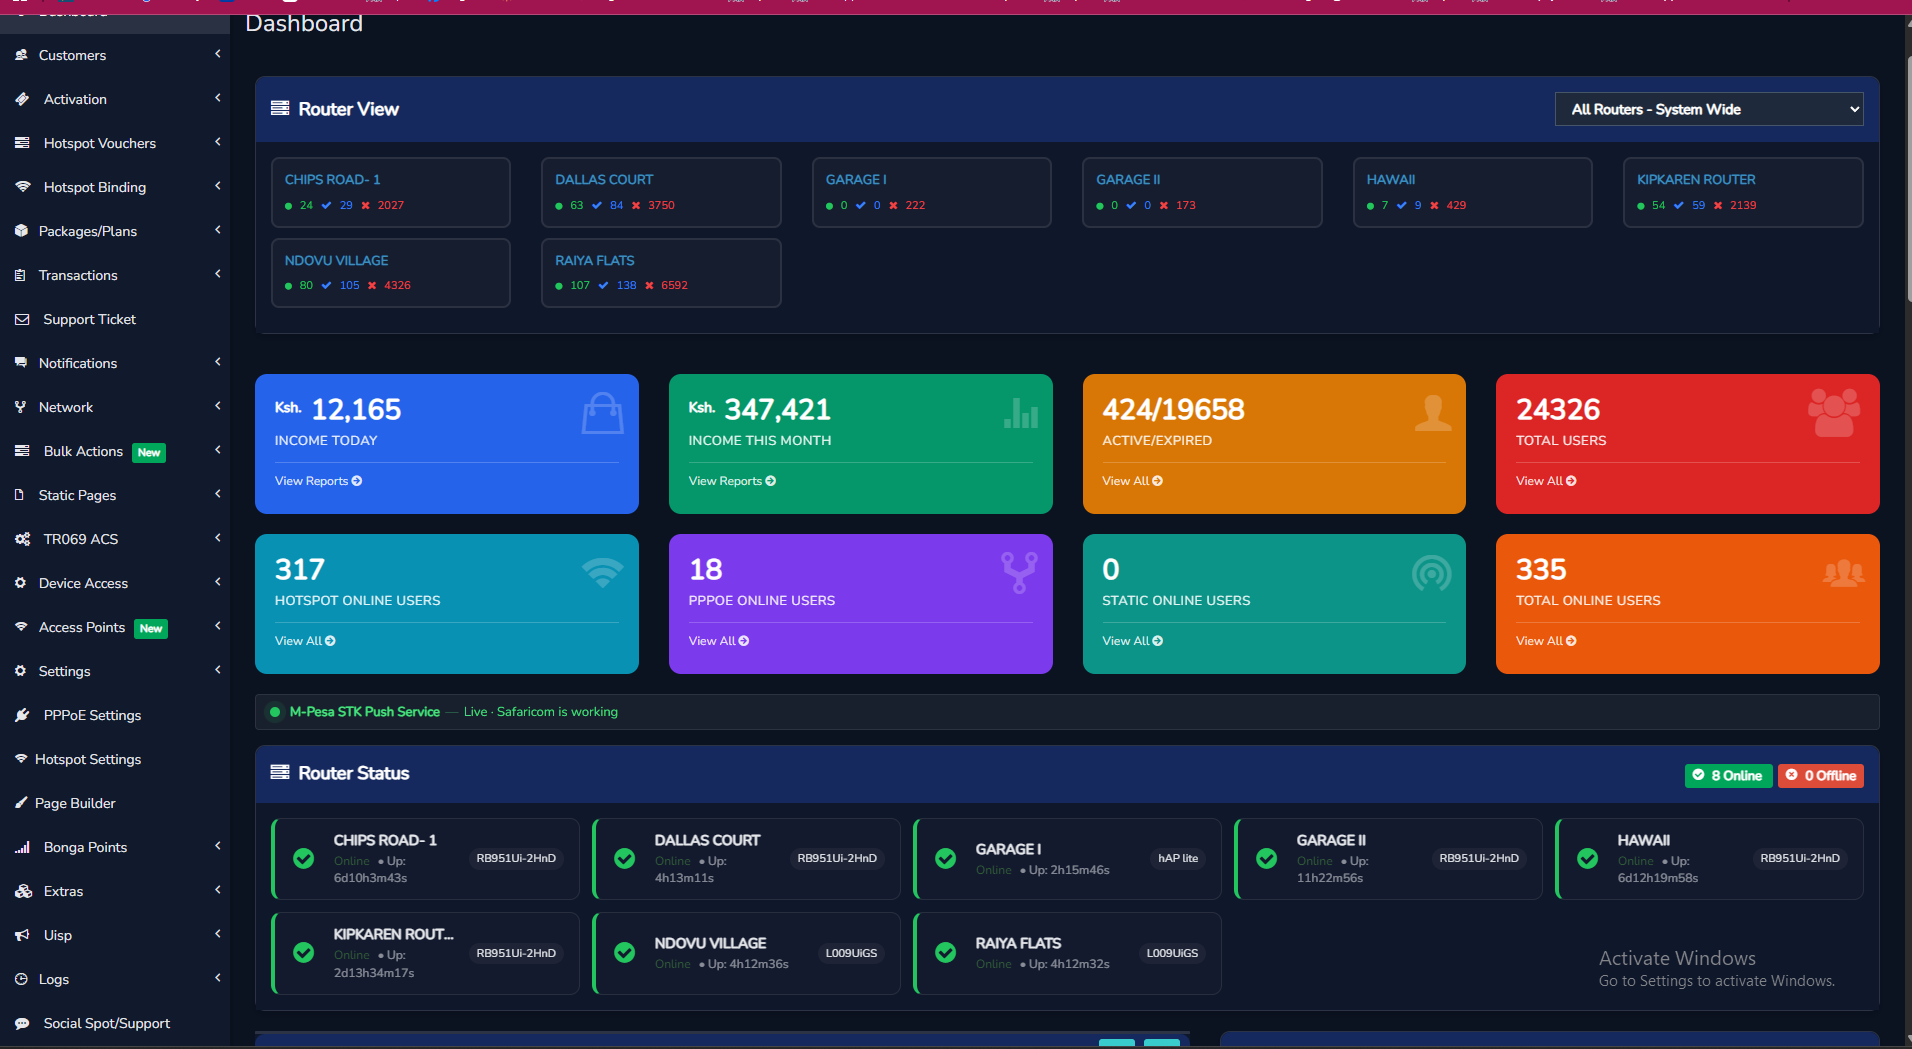Open Support Ticket via its envelope icon
This screenshot has width=1912, height=1049.
(x=21, y=319)
